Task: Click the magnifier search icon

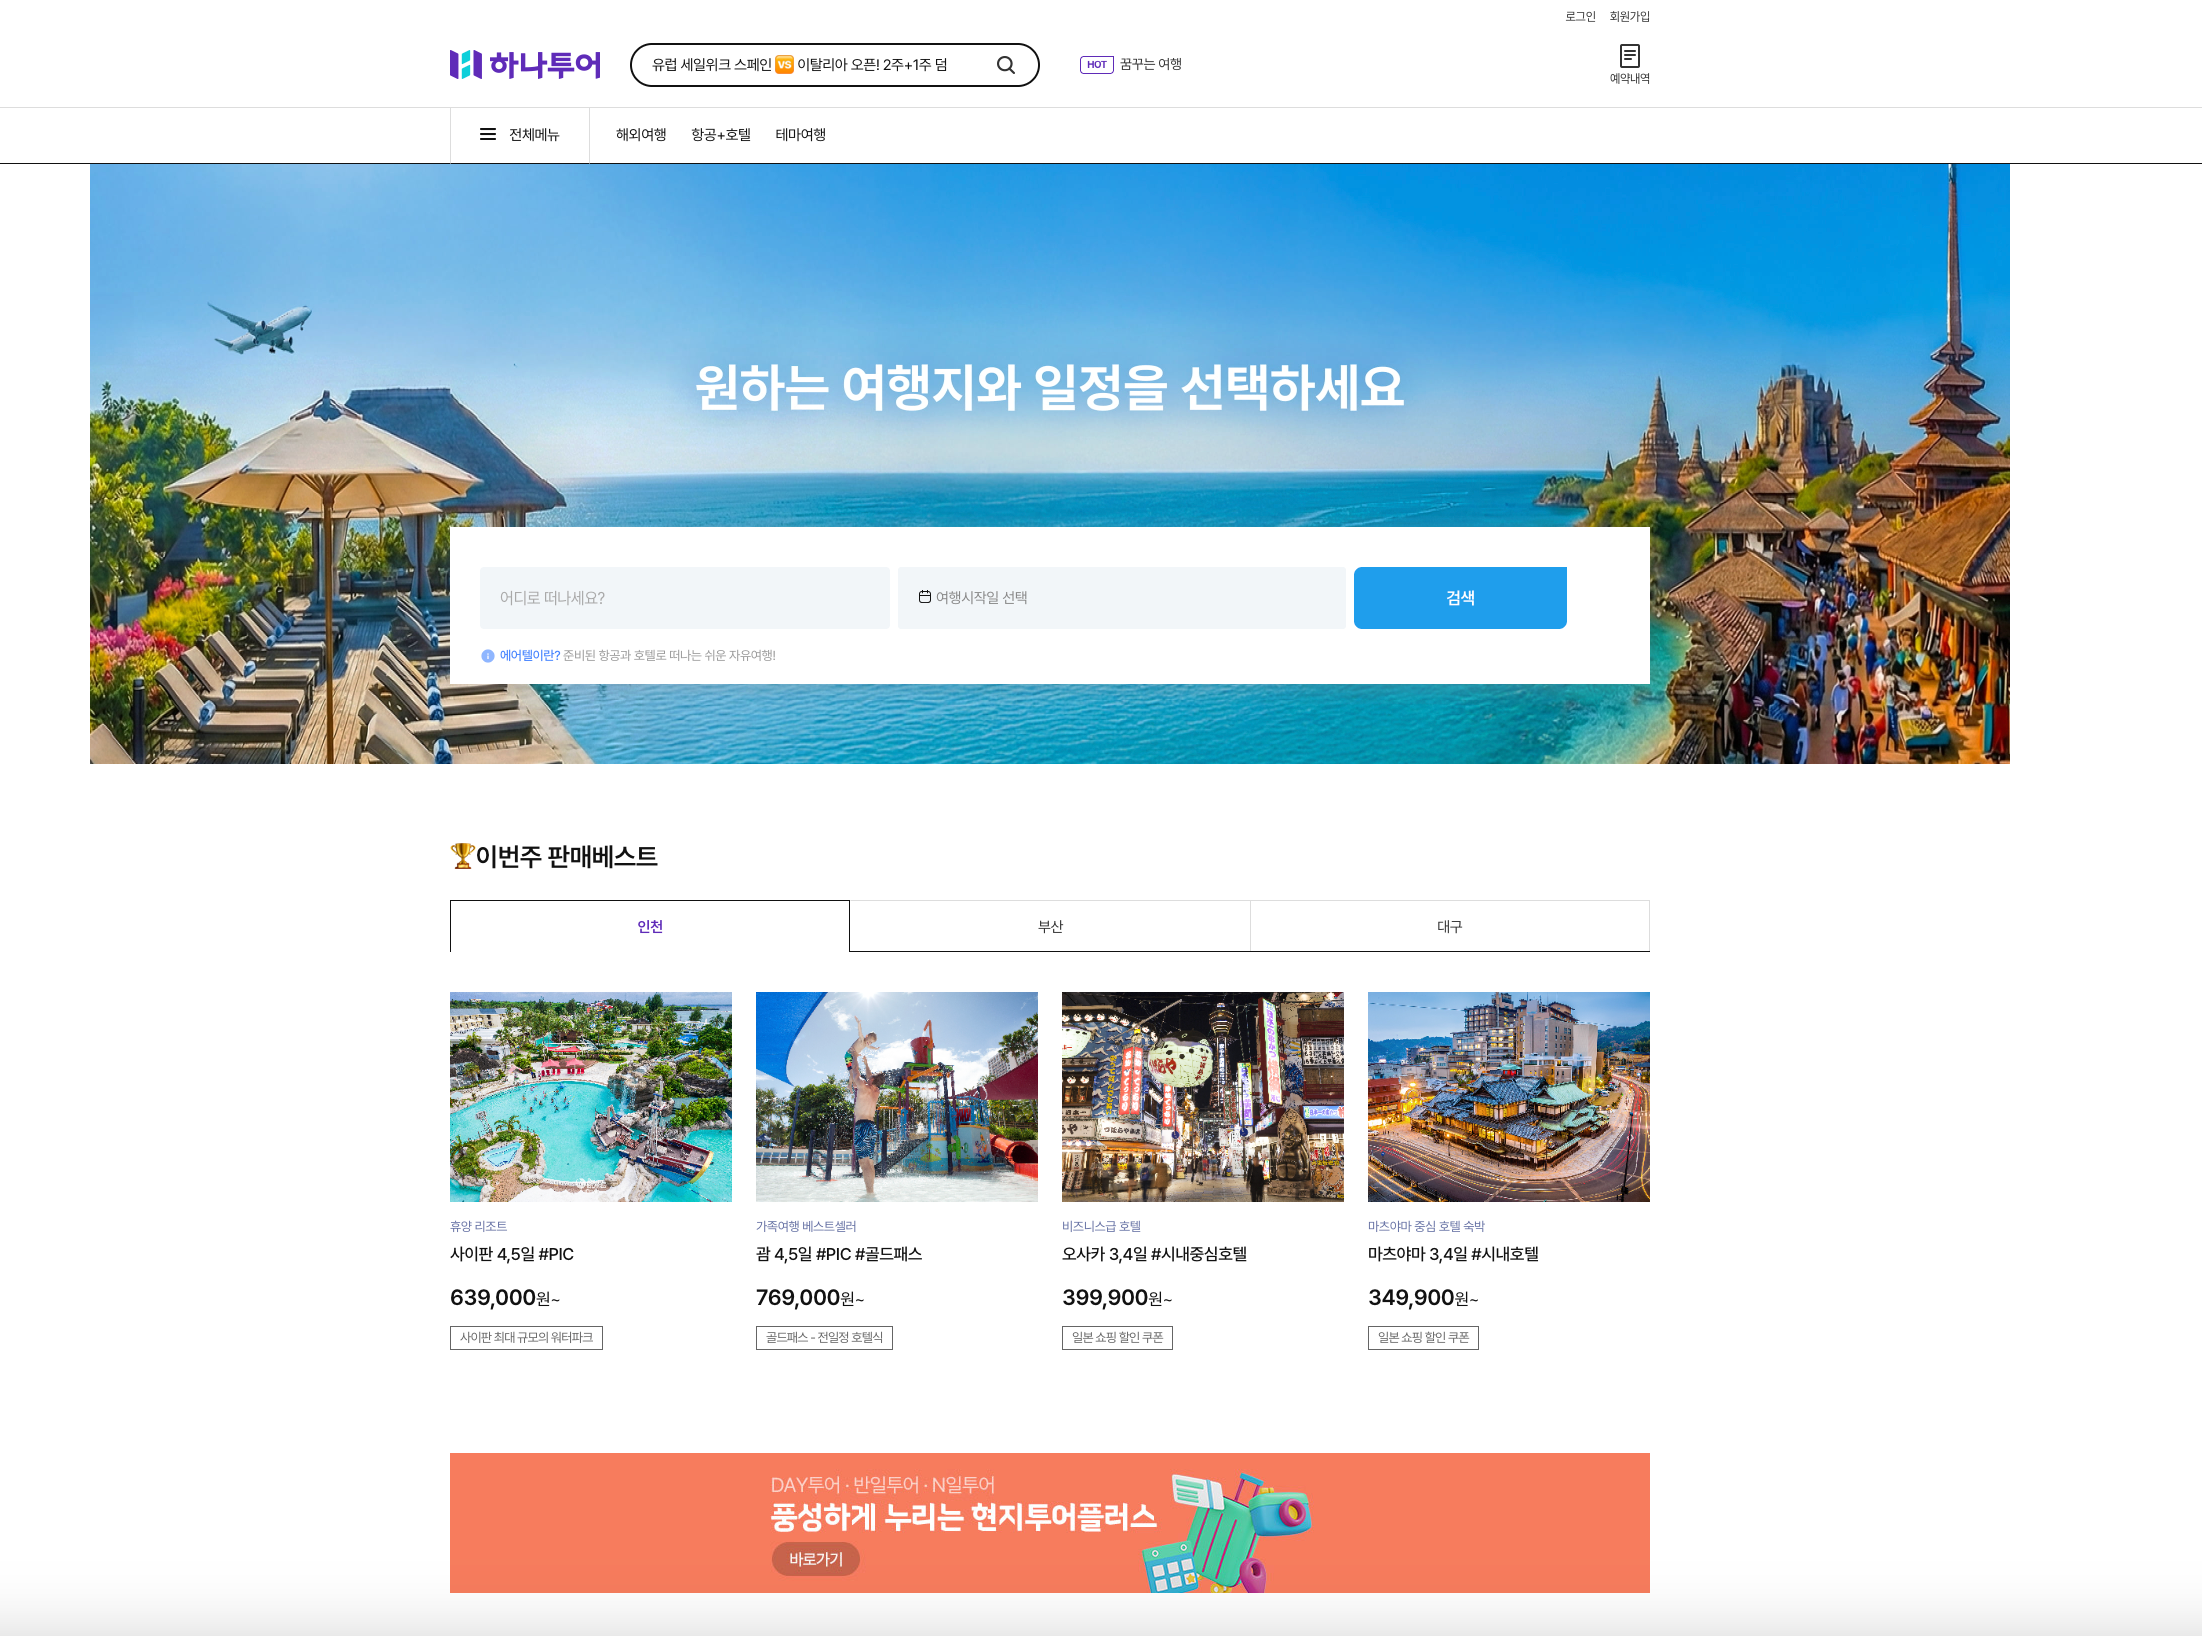Action: coord(1005,65)
